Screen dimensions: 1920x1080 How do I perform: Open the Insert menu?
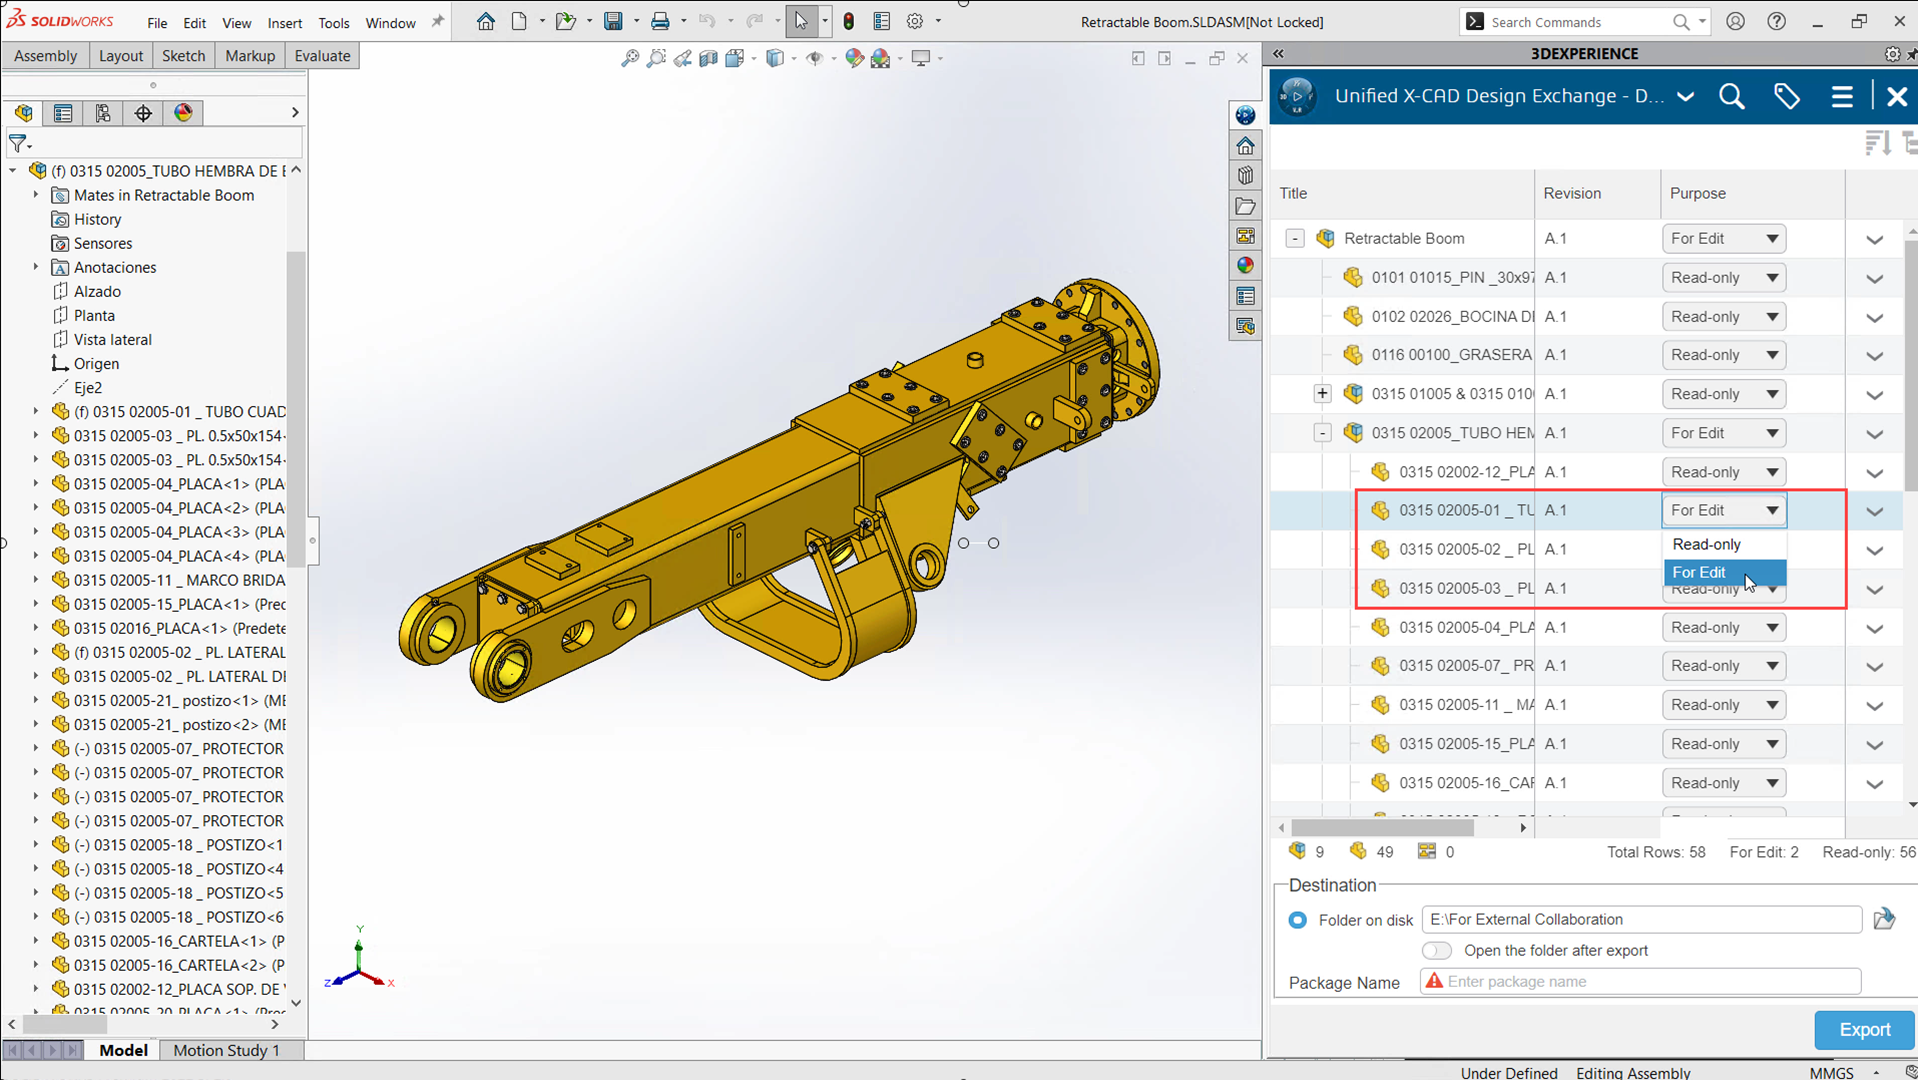[284, 22]
